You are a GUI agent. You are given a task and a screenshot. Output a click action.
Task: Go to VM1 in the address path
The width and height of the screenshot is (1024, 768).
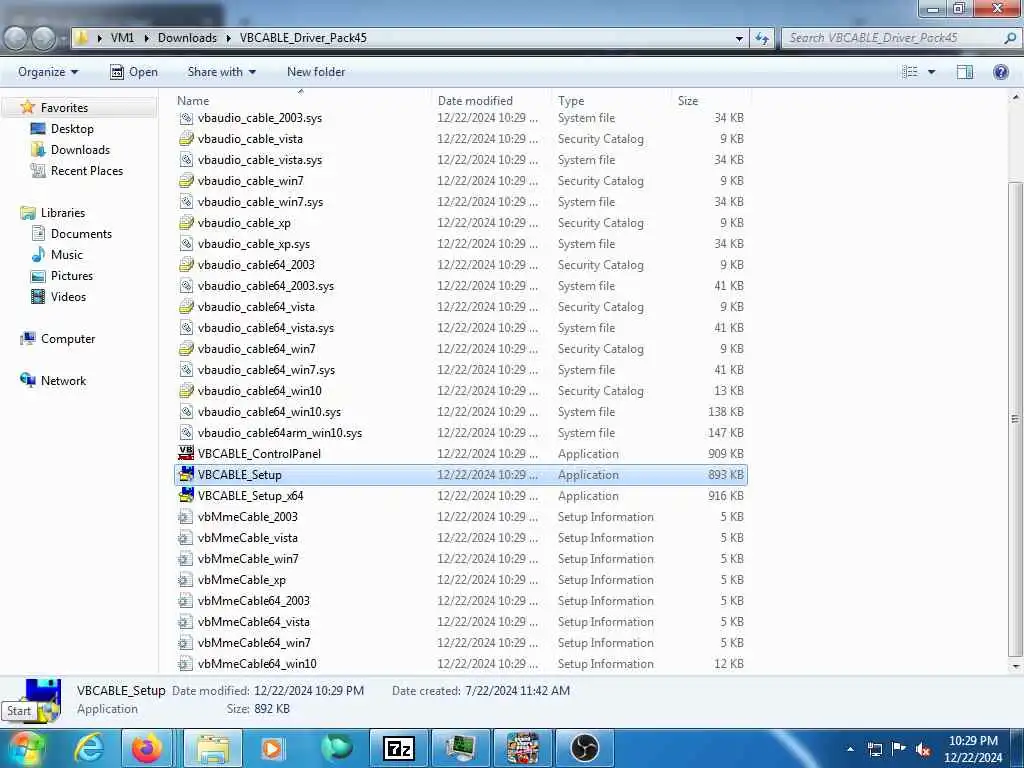[x=122, y=38]
